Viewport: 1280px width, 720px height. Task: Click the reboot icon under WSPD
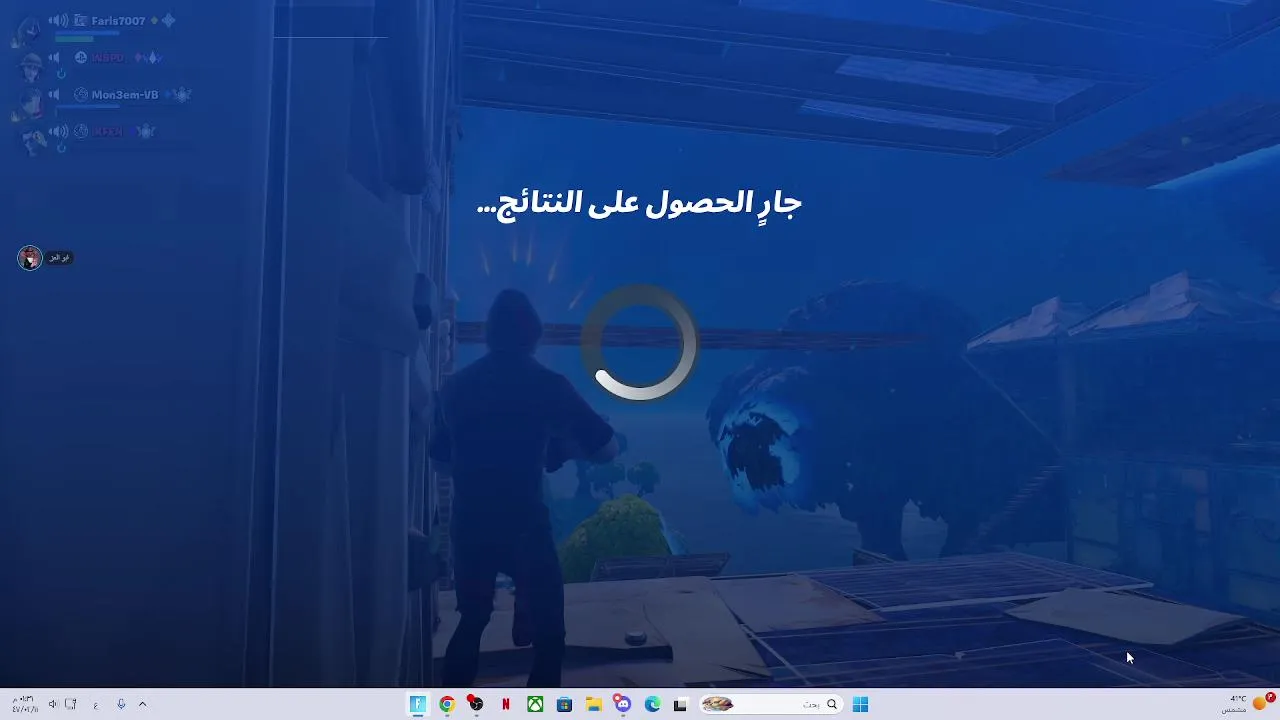coord(61,74)
